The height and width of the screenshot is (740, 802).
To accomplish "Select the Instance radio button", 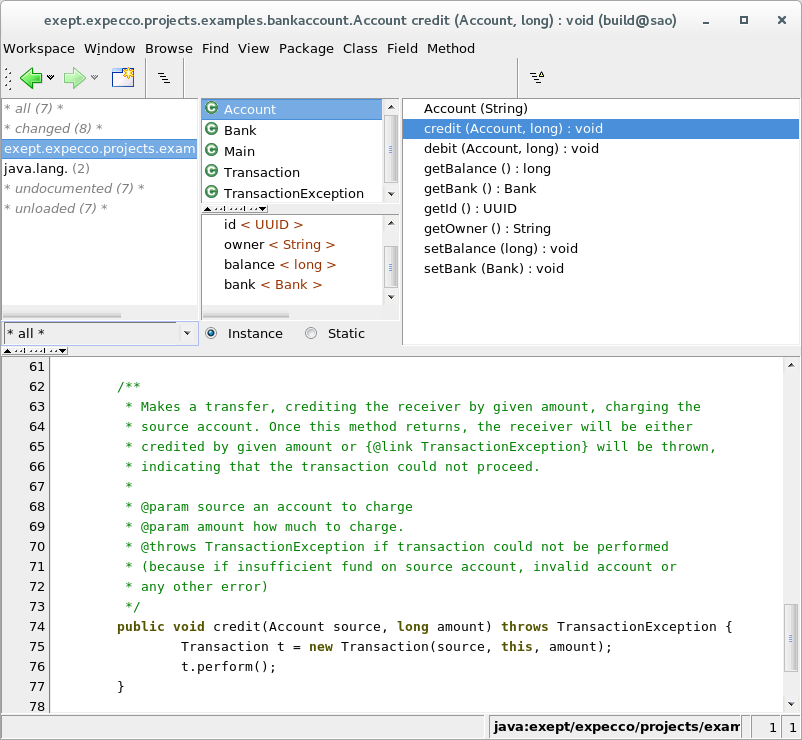I will [x=212, y=333].
